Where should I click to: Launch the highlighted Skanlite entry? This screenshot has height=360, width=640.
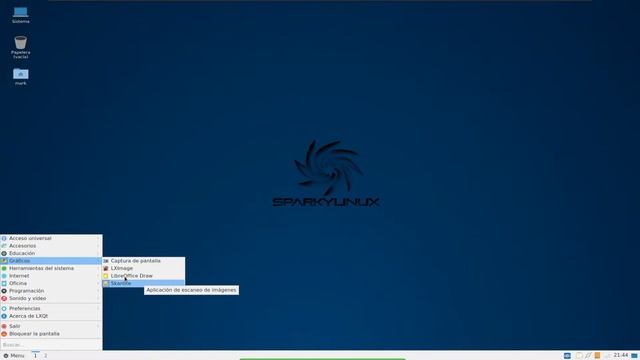pyautogui.click(x=144, y=283)
